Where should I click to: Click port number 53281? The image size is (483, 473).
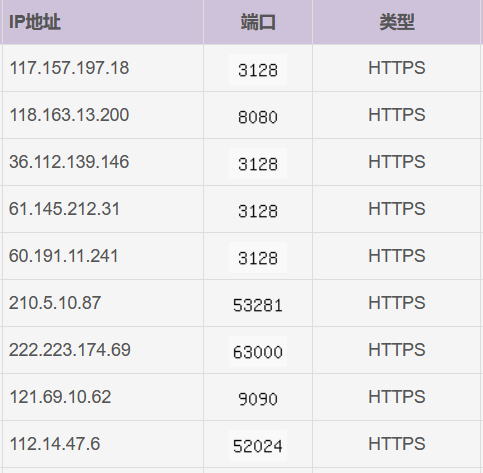click(258, 305)
